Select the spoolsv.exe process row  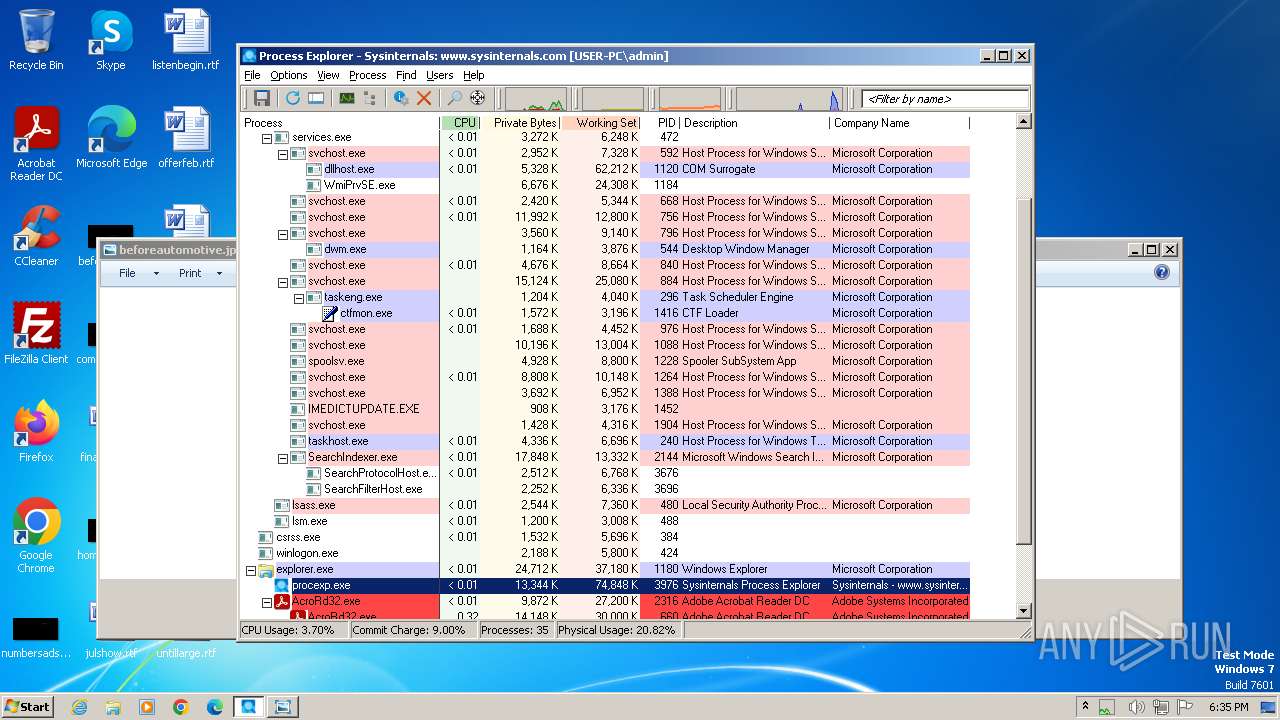tap(605, 361)
